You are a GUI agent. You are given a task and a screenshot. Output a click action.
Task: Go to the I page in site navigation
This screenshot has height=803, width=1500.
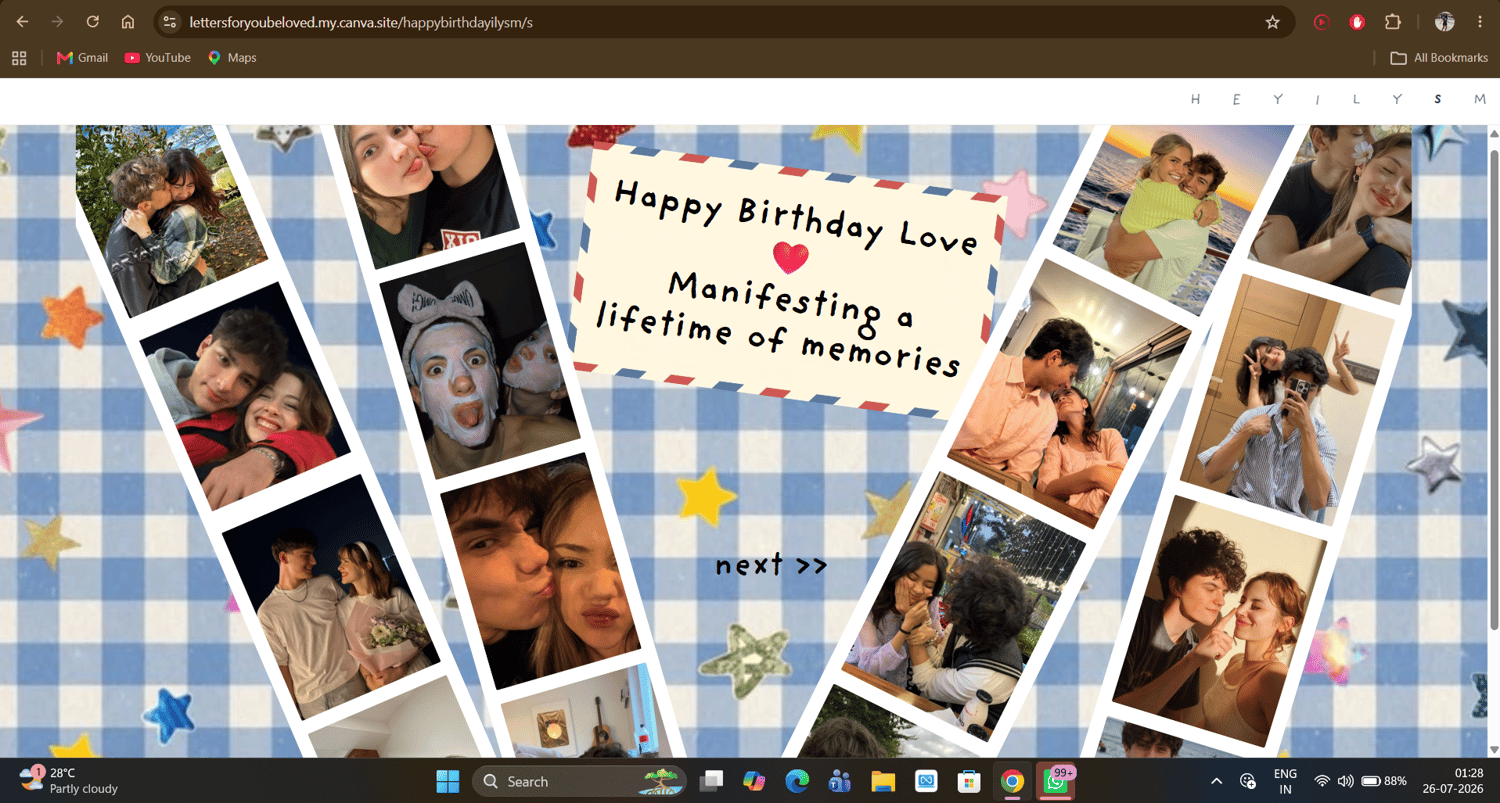click(x=1317, y=99)
